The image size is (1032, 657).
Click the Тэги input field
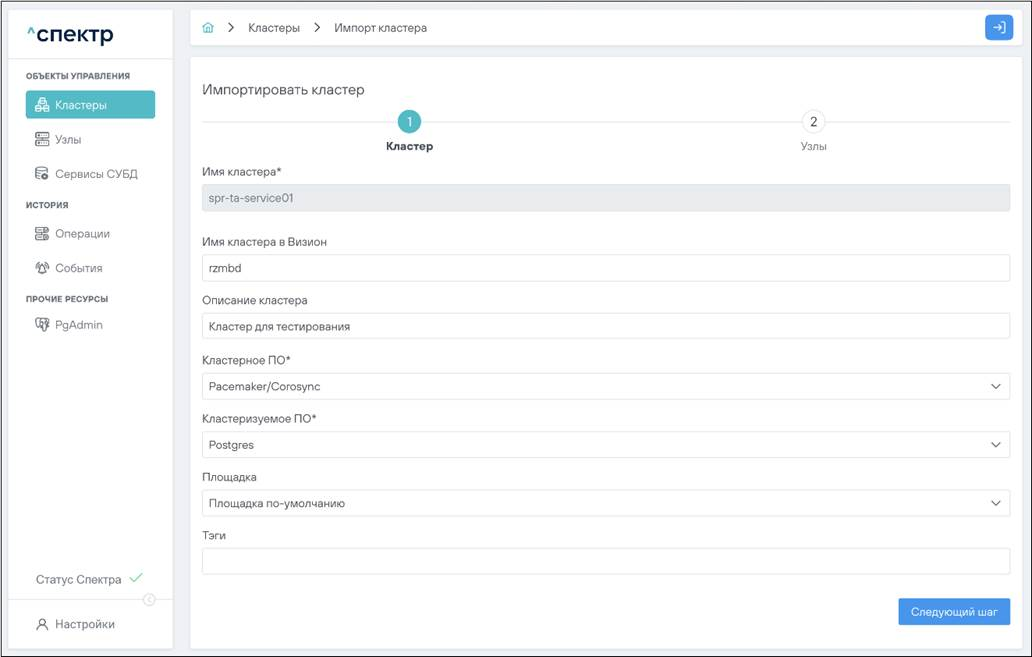(x=605, y=561)
